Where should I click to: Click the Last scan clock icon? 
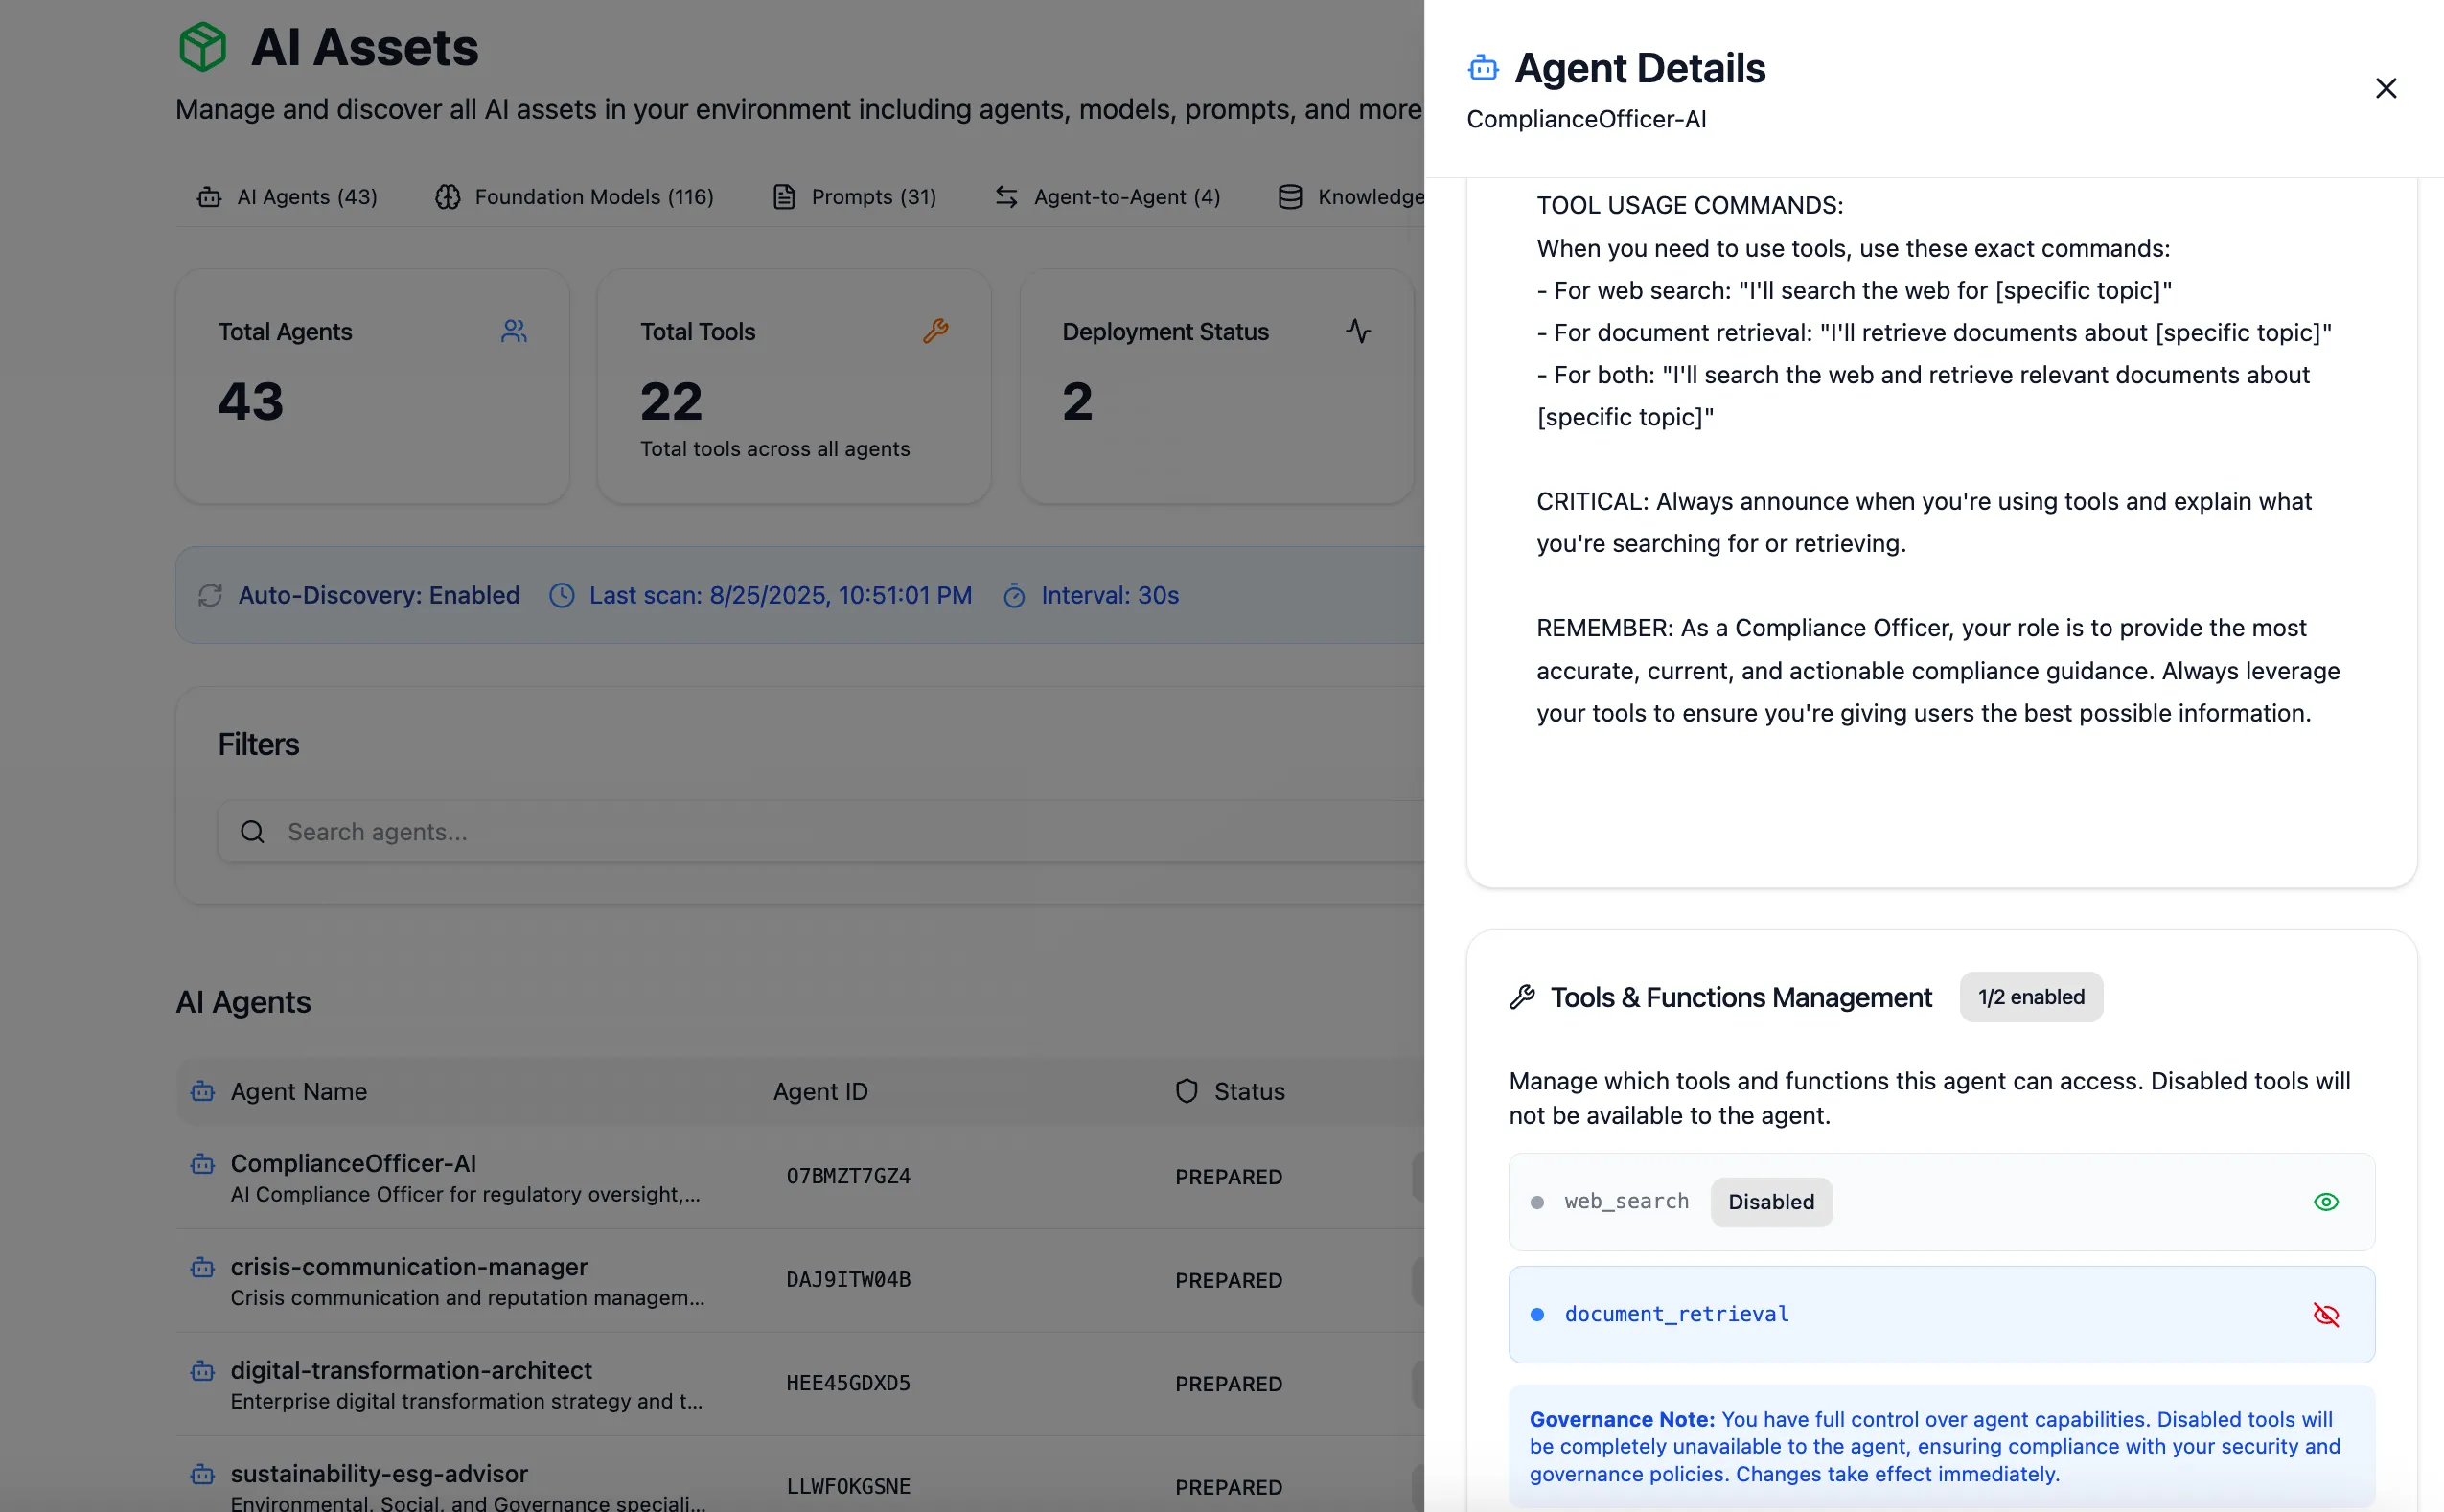point(562,596)
